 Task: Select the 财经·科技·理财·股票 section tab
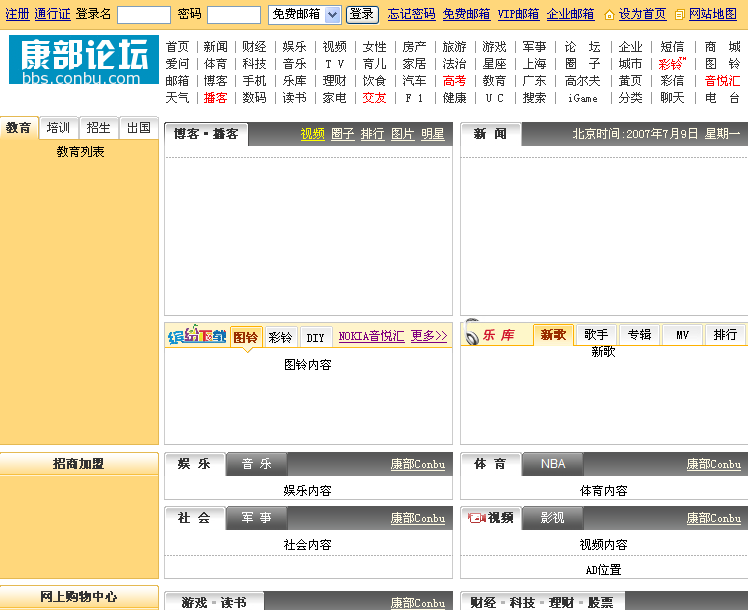point(542,602)
